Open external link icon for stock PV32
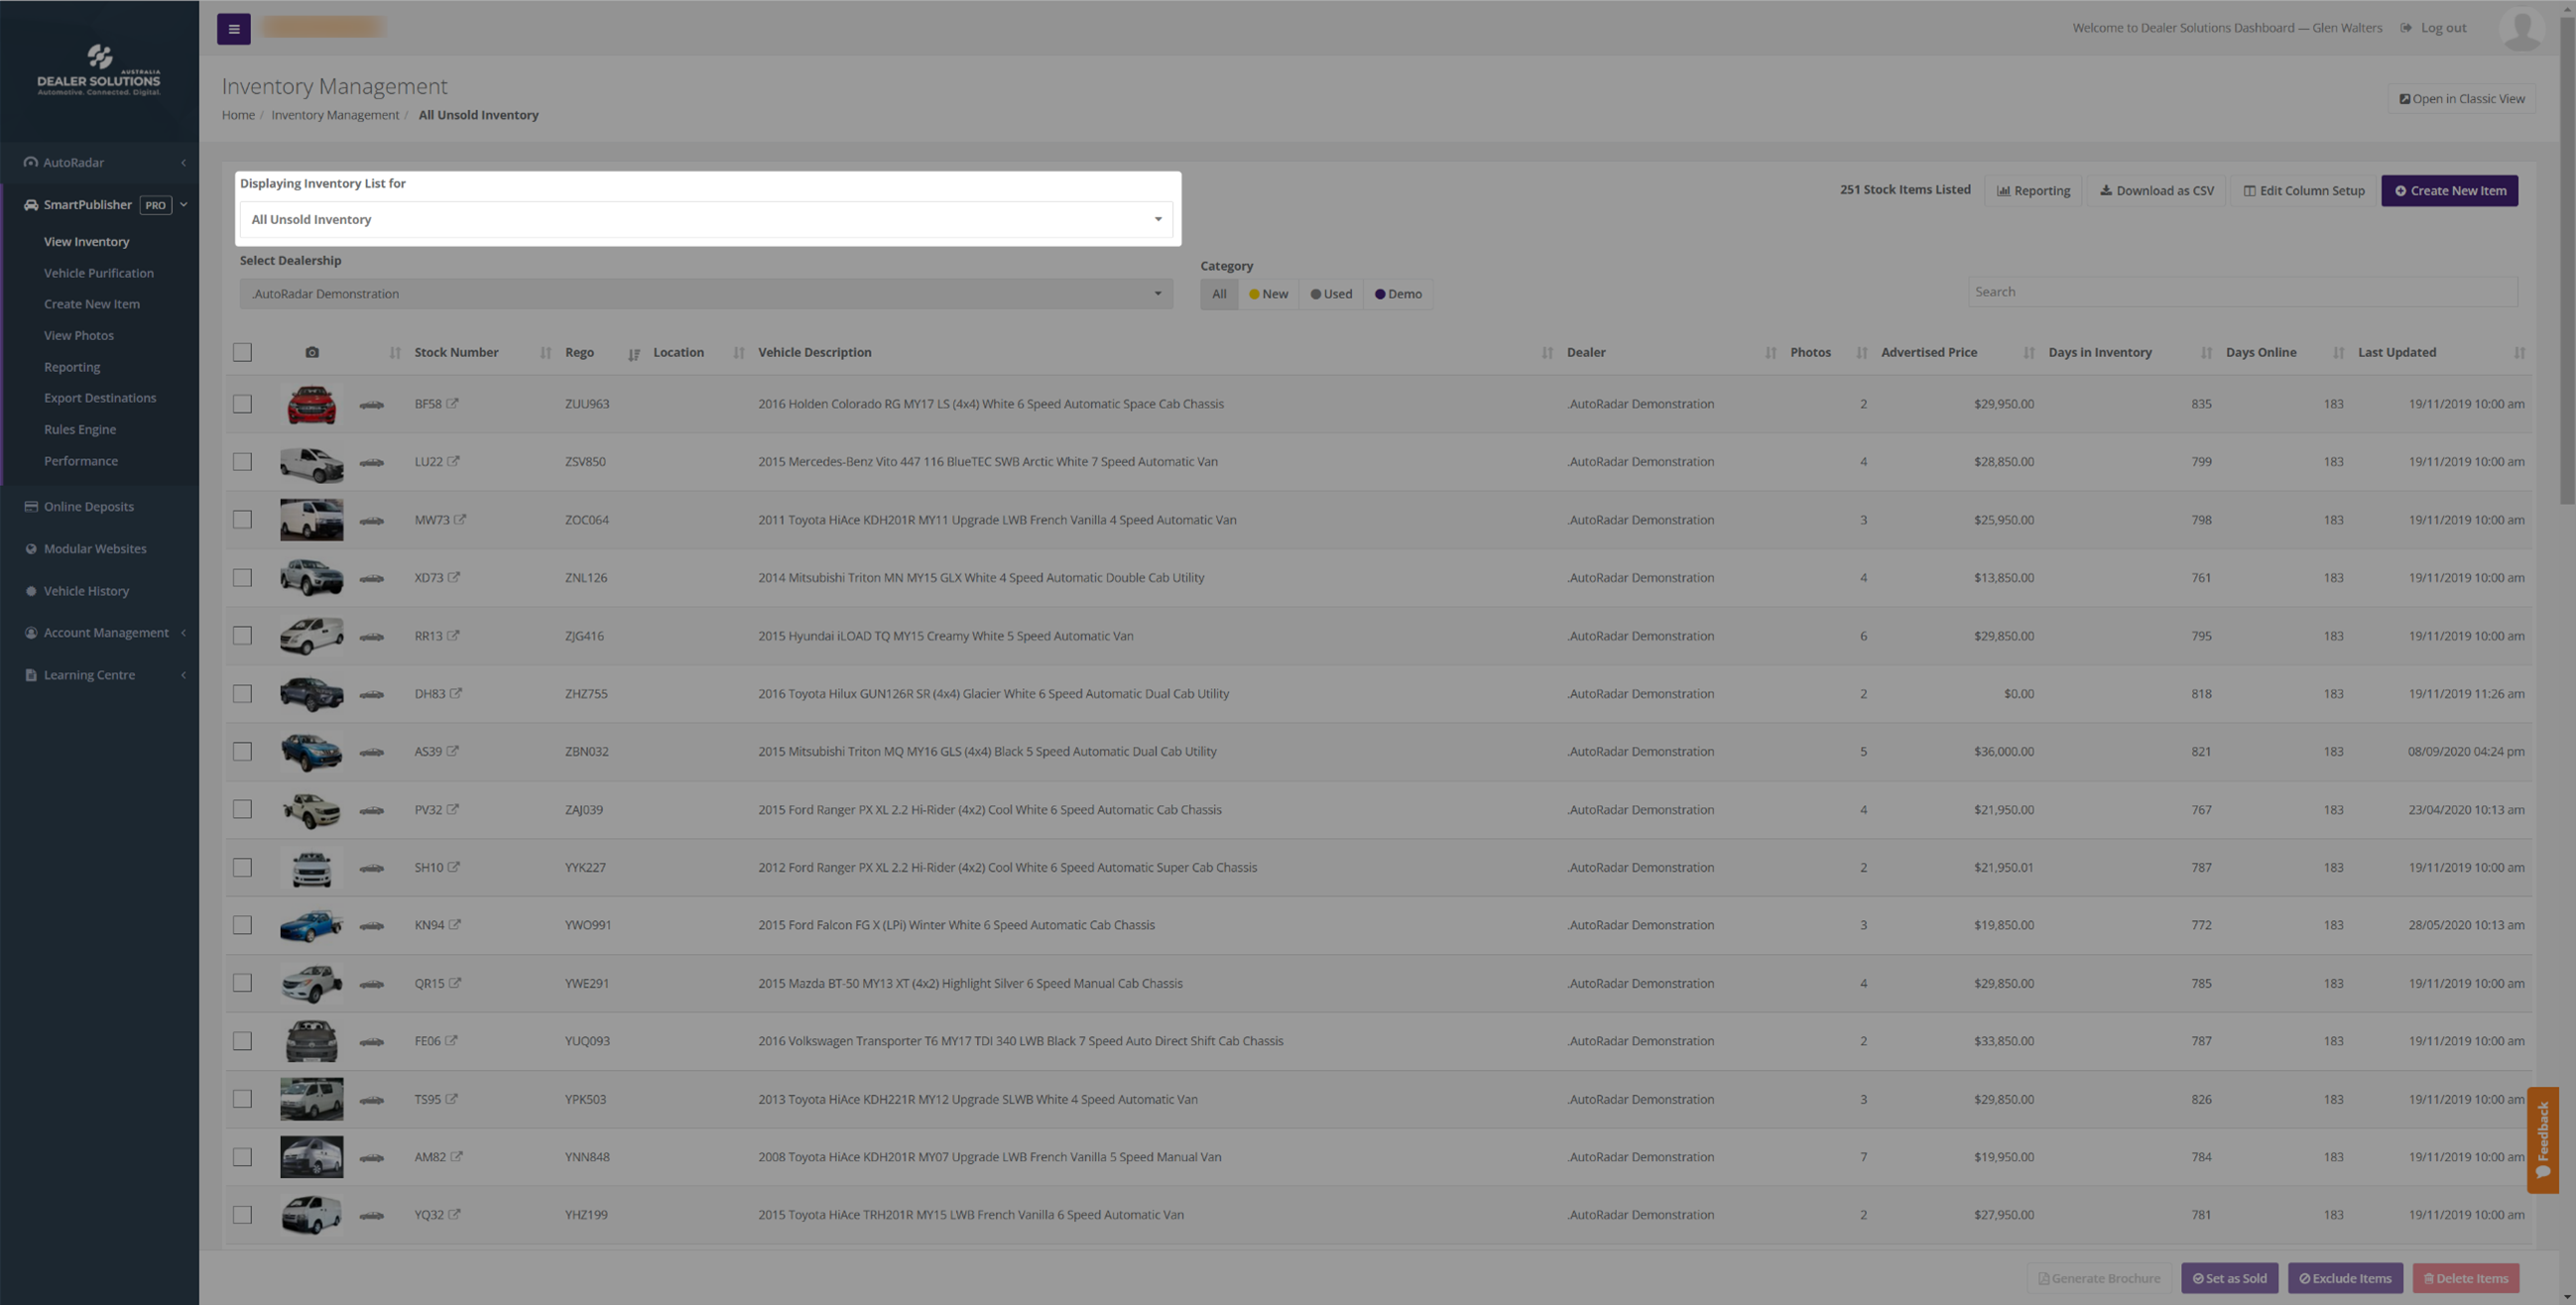The image size is (2576, 1305). click(x=452, y=810)
